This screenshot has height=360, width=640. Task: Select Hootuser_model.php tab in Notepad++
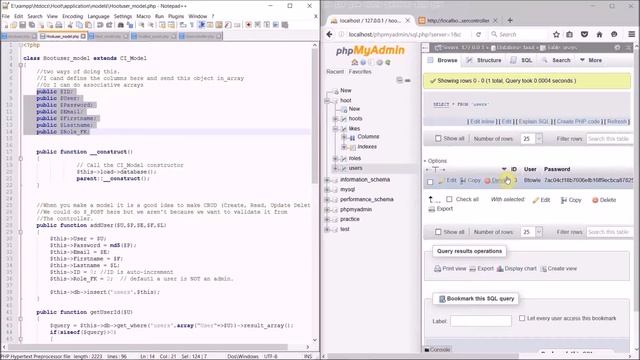coord(63,36)
